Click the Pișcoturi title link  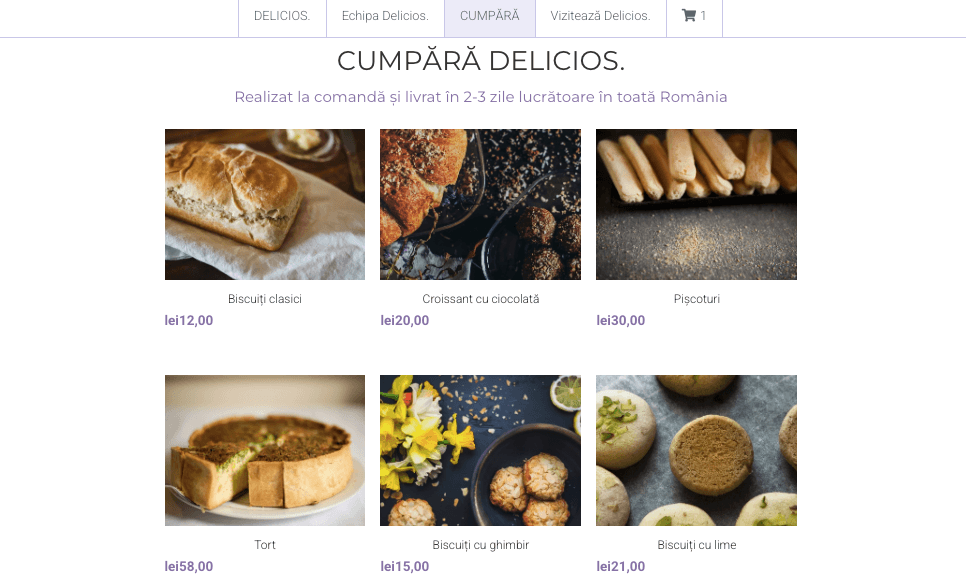[x=697, y=299]
